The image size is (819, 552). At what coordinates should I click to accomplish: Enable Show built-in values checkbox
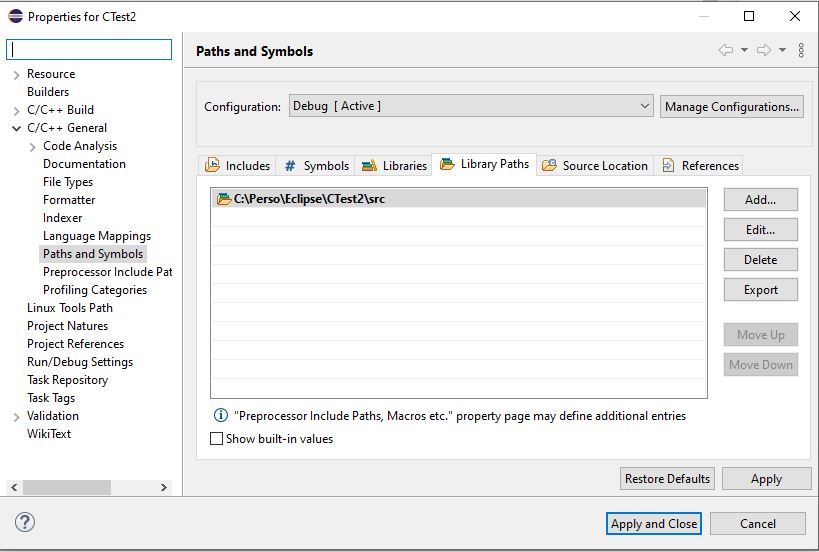tap(217, 439)
